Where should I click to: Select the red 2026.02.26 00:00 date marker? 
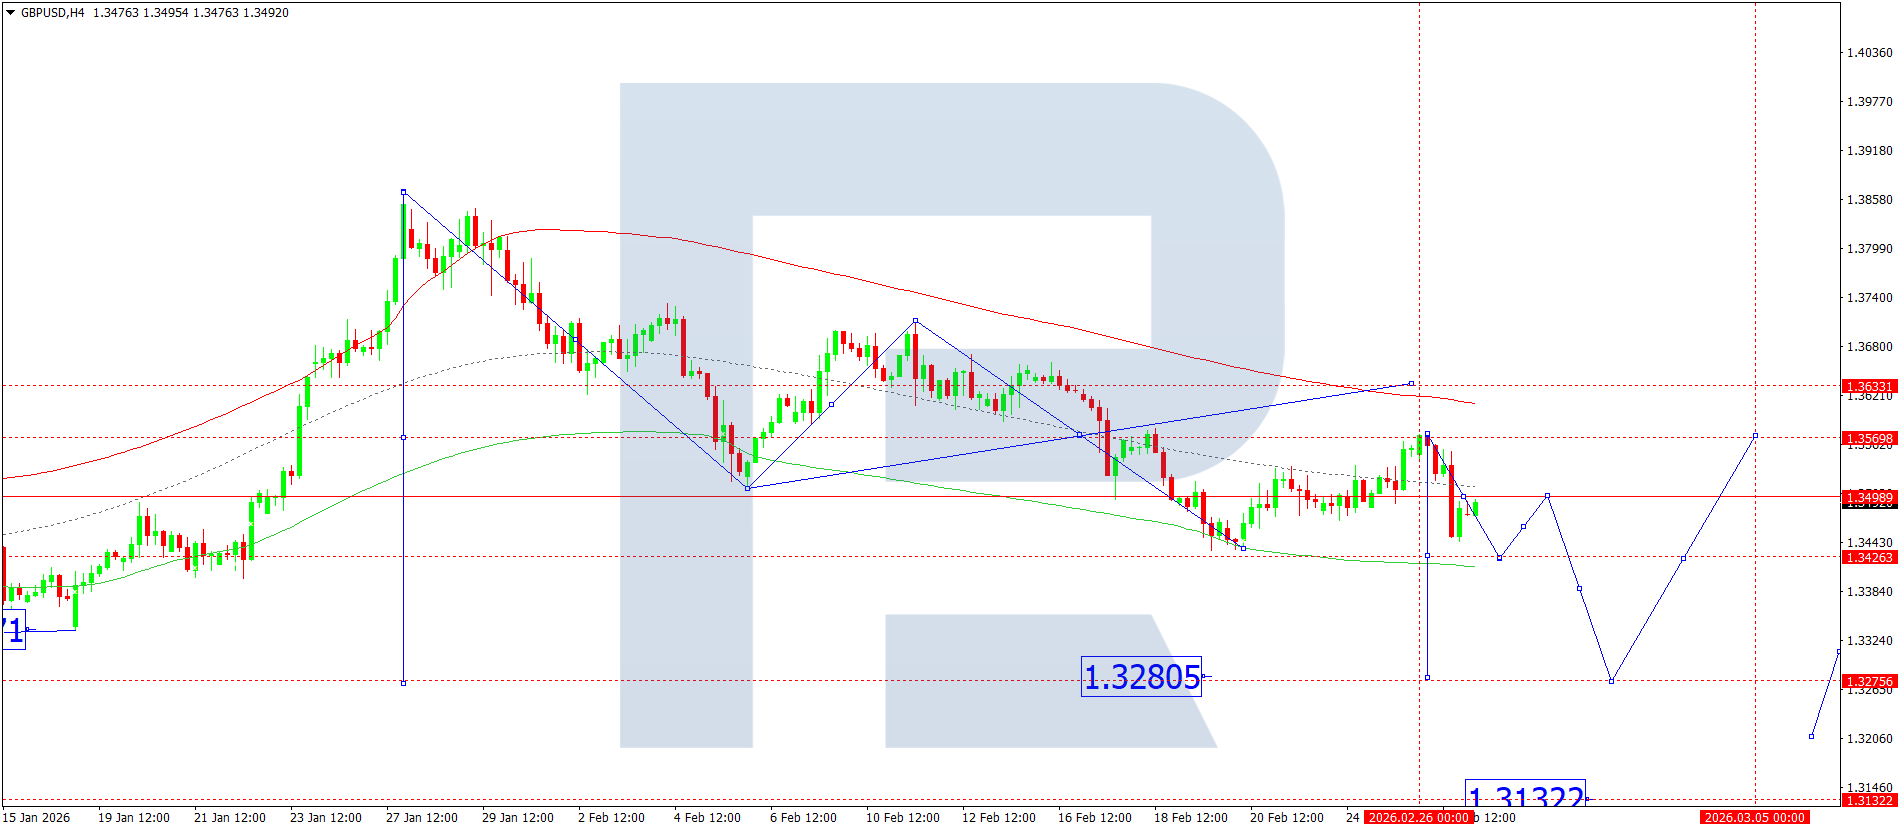(x=1418, y=818)
